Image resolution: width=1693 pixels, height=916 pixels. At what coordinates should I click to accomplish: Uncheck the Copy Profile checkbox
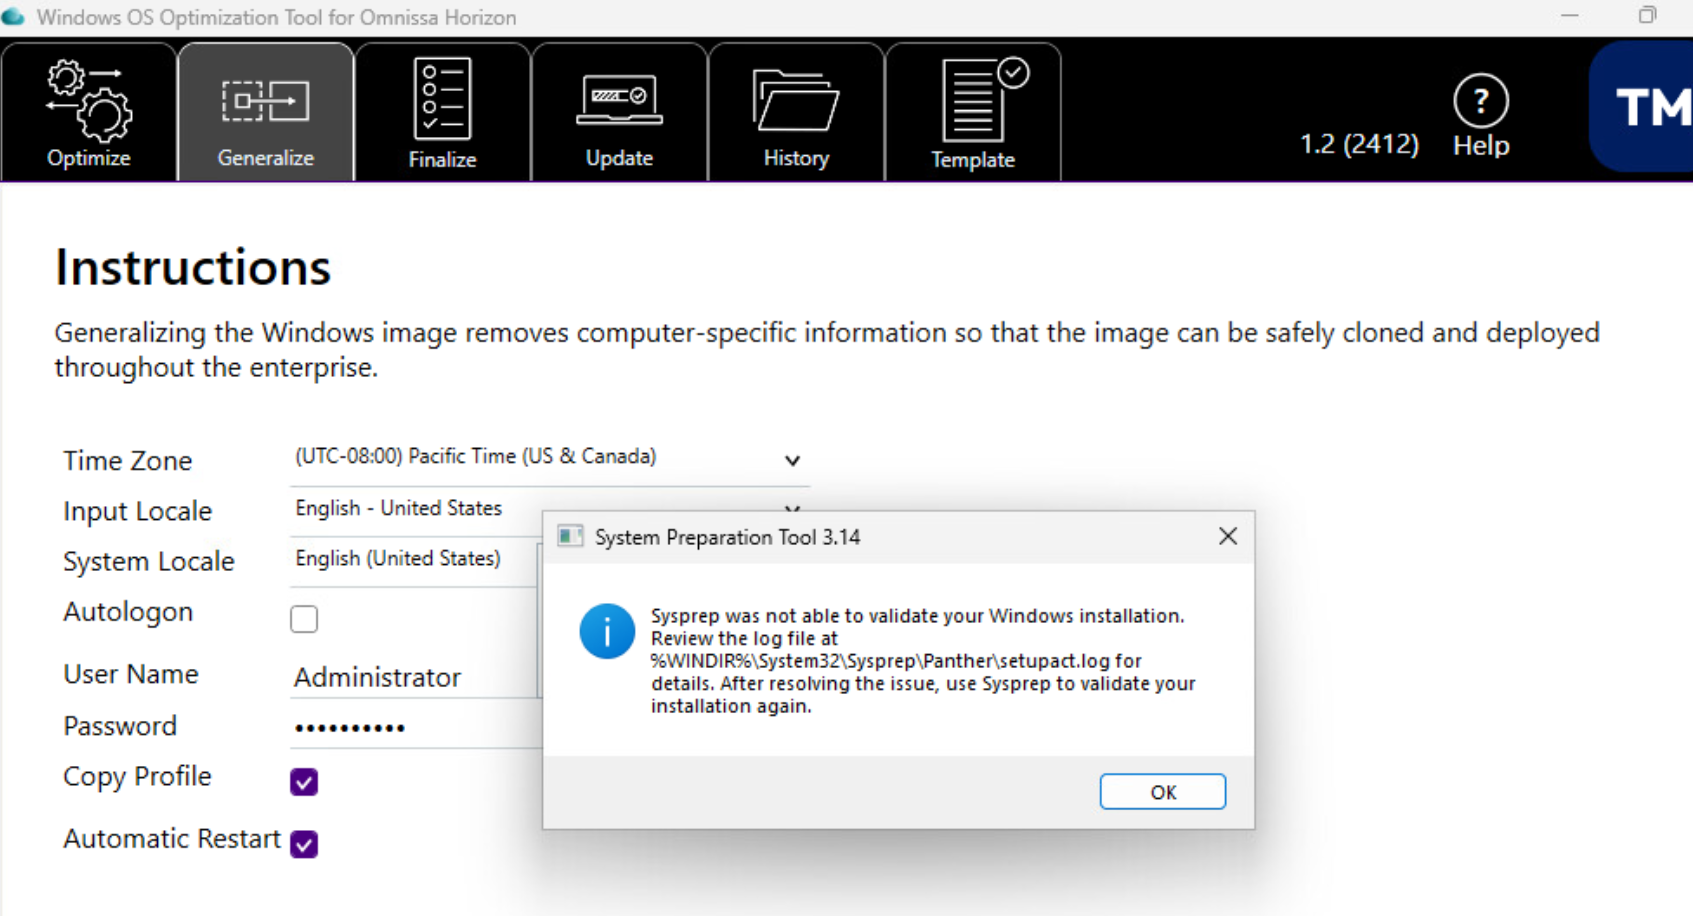(304, 781)
